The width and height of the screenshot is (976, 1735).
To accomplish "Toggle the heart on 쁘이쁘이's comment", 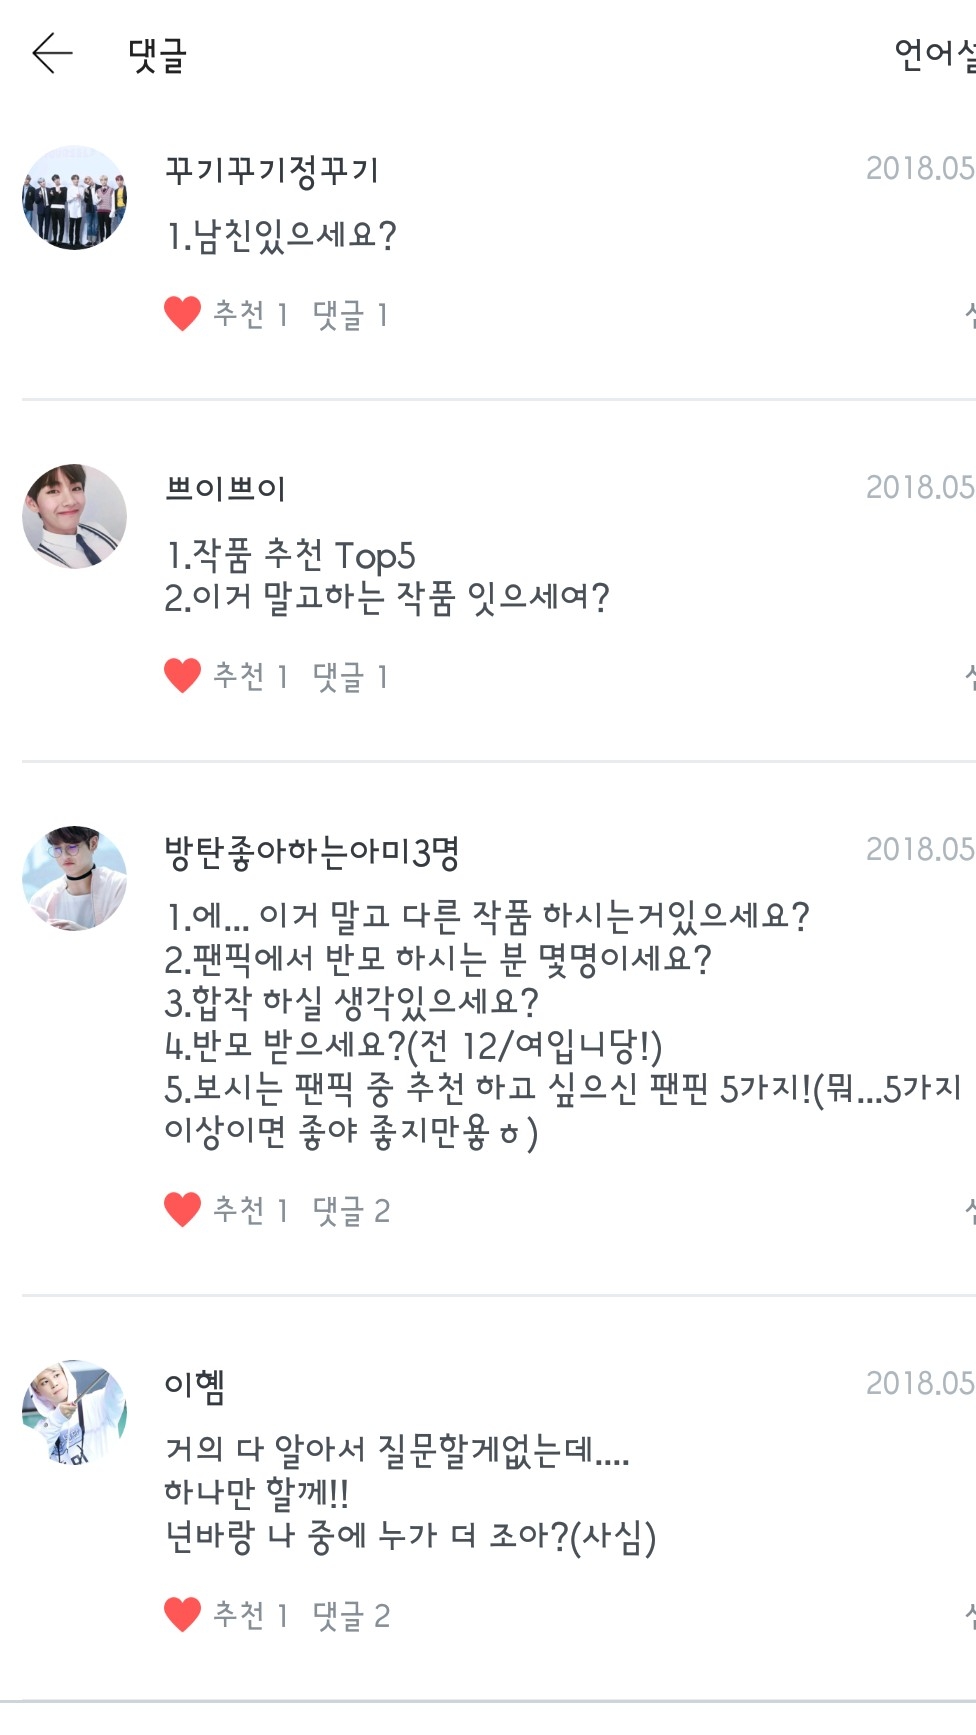I will [x=182, y=676].
